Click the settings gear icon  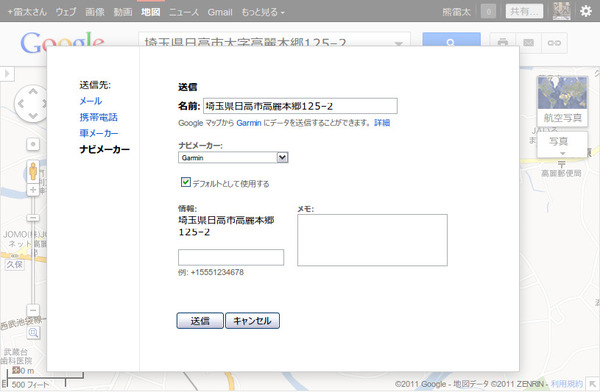click(586, 11)
